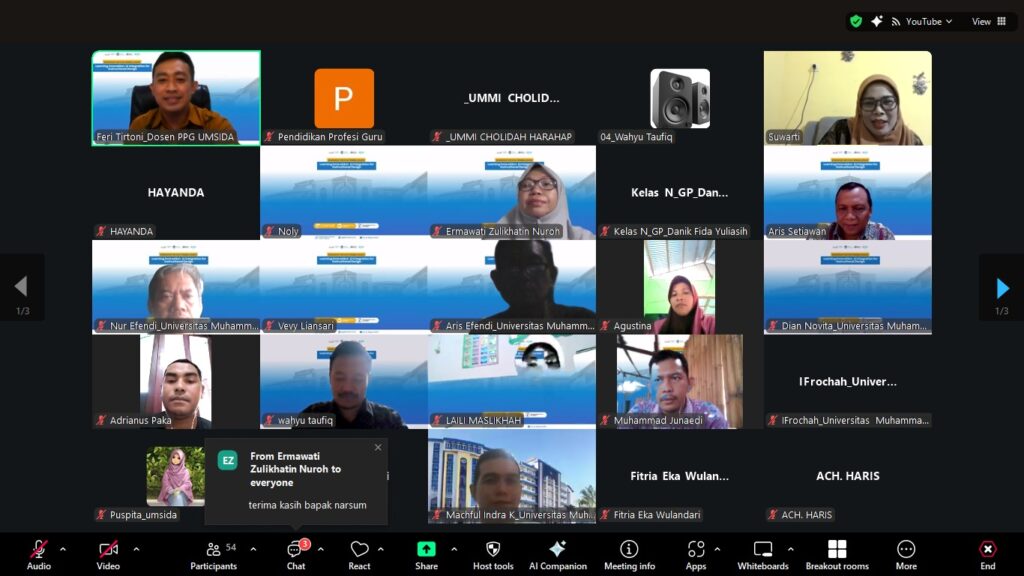Open the Chat panel

click(296, 553)
